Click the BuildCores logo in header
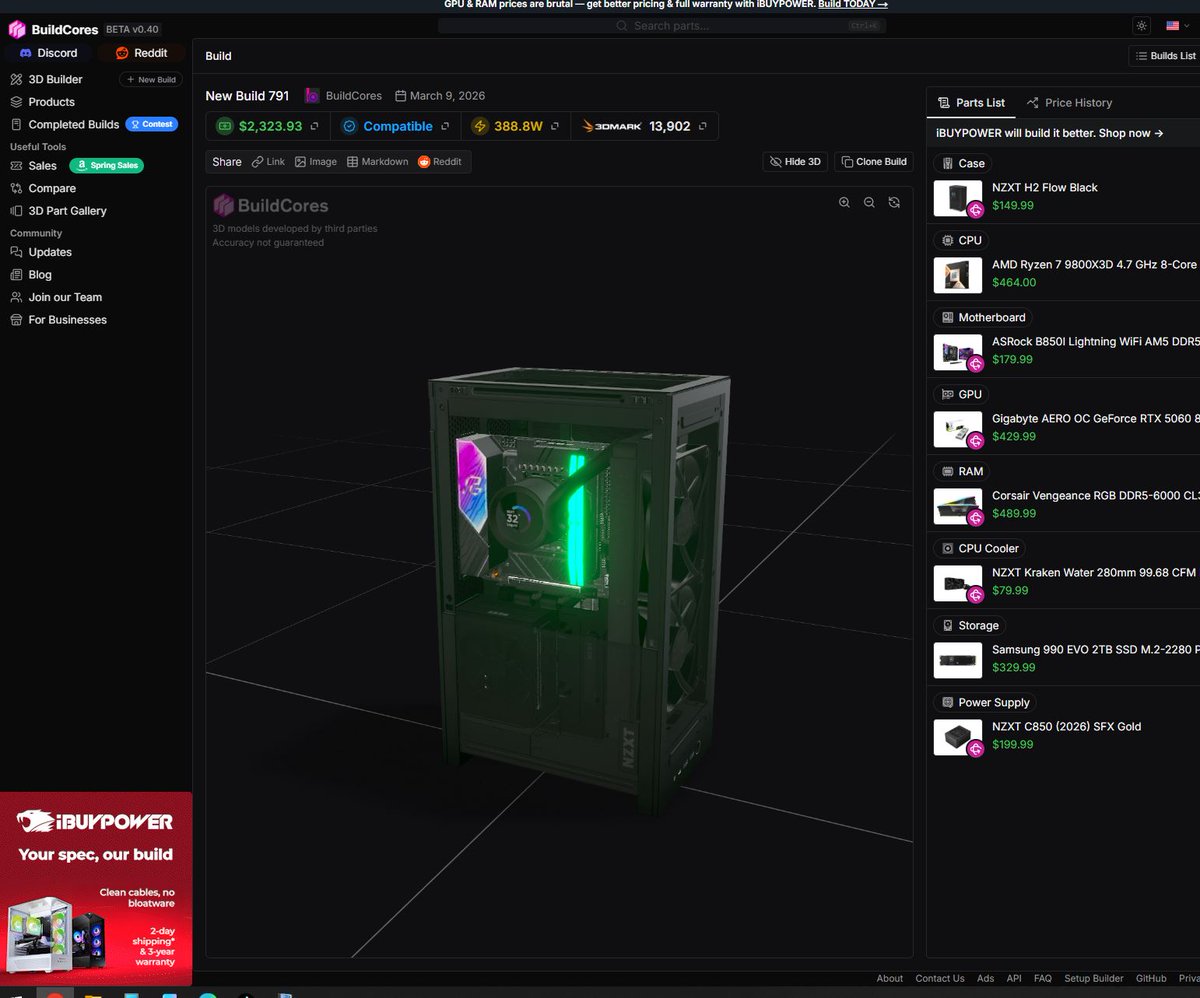Viewport: 1200px width, 998px height. click(53, 29)
